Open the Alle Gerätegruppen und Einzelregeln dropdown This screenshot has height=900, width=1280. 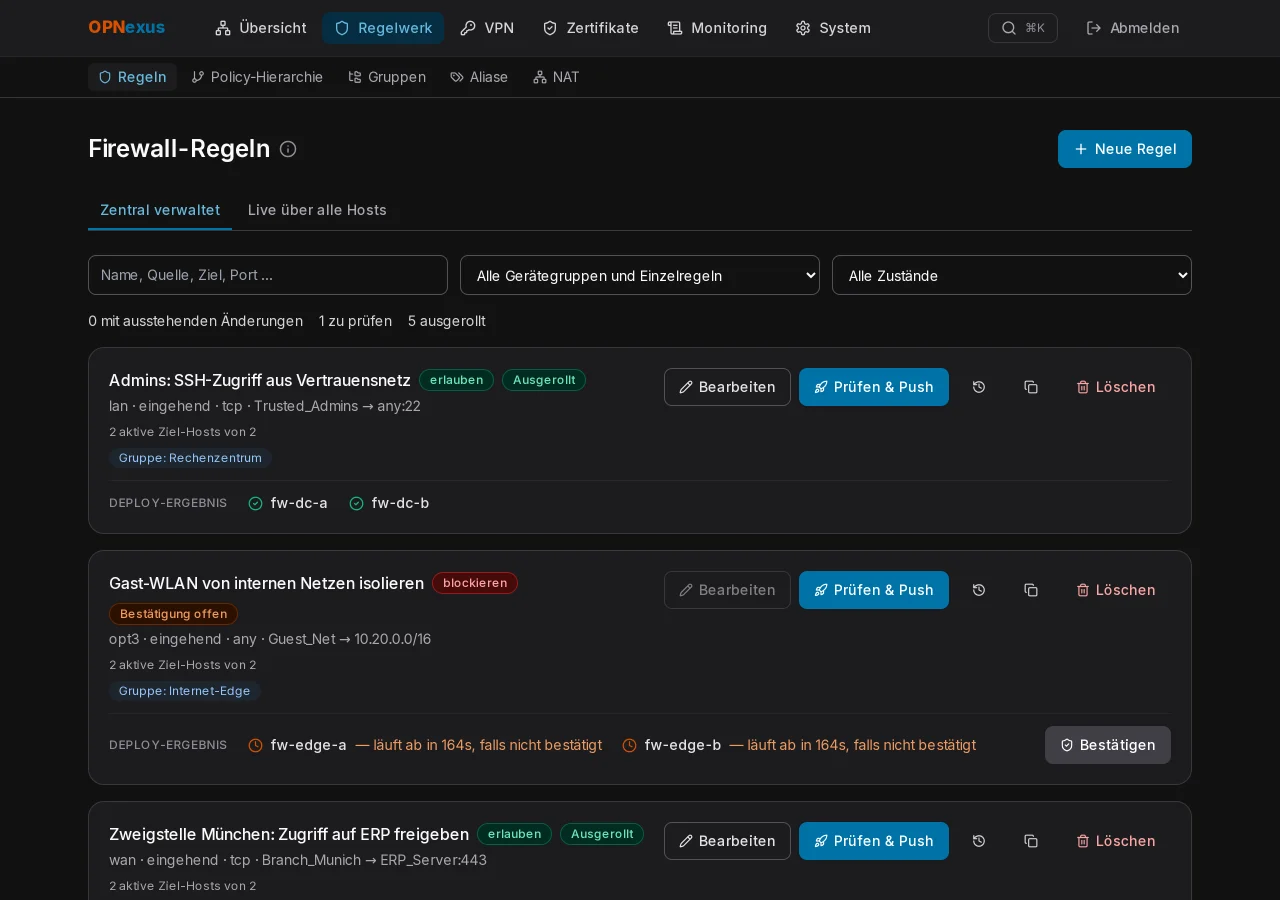[x=640, y=275]
